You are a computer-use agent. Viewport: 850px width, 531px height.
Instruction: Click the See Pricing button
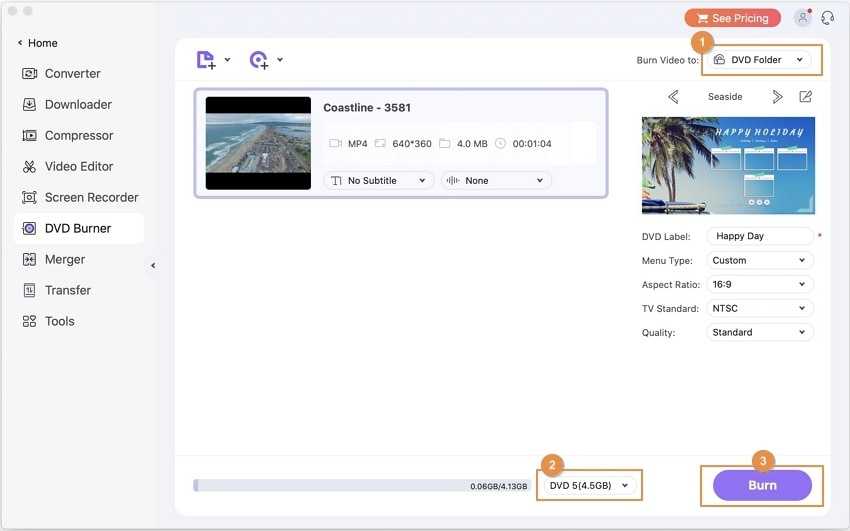[x=732, y=18]
